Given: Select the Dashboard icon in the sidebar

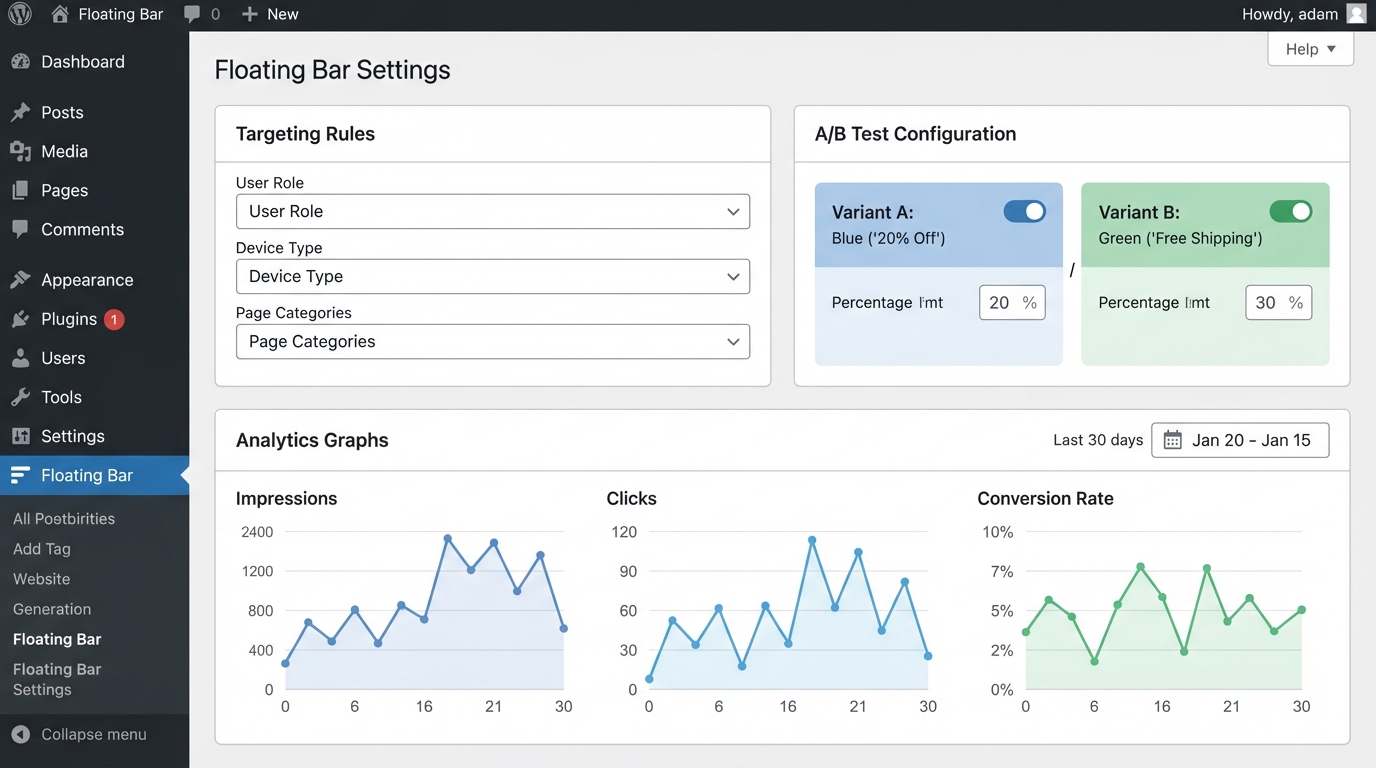Looking at the screenshot, I should (x=22, y=61).
